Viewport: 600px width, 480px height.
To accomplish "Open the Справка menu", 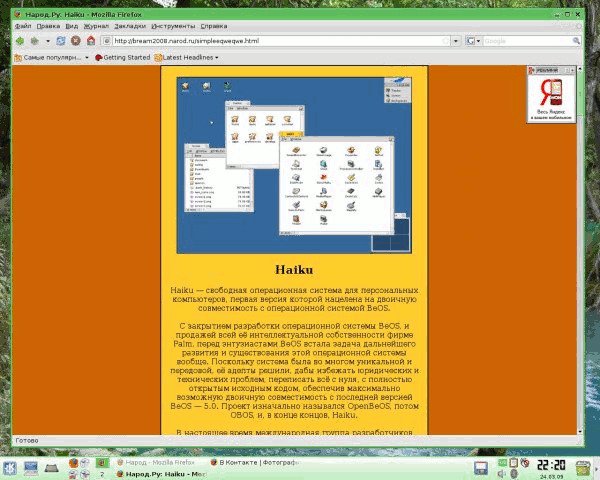I will pos(214,26).
